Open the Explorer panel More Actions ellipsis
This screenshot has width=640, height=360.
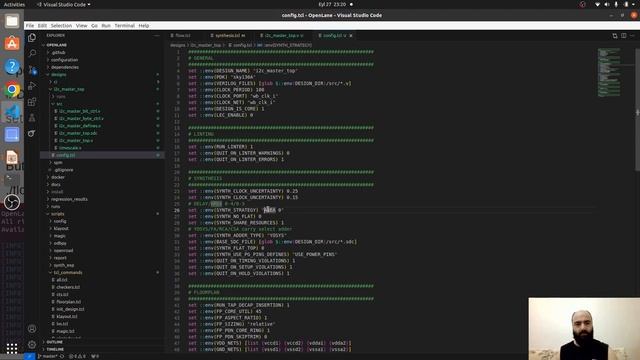coord(157,36)
